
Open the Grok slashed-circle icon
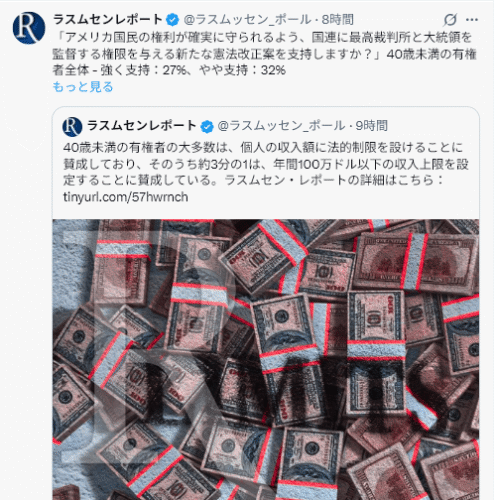(x=450, y=20)
